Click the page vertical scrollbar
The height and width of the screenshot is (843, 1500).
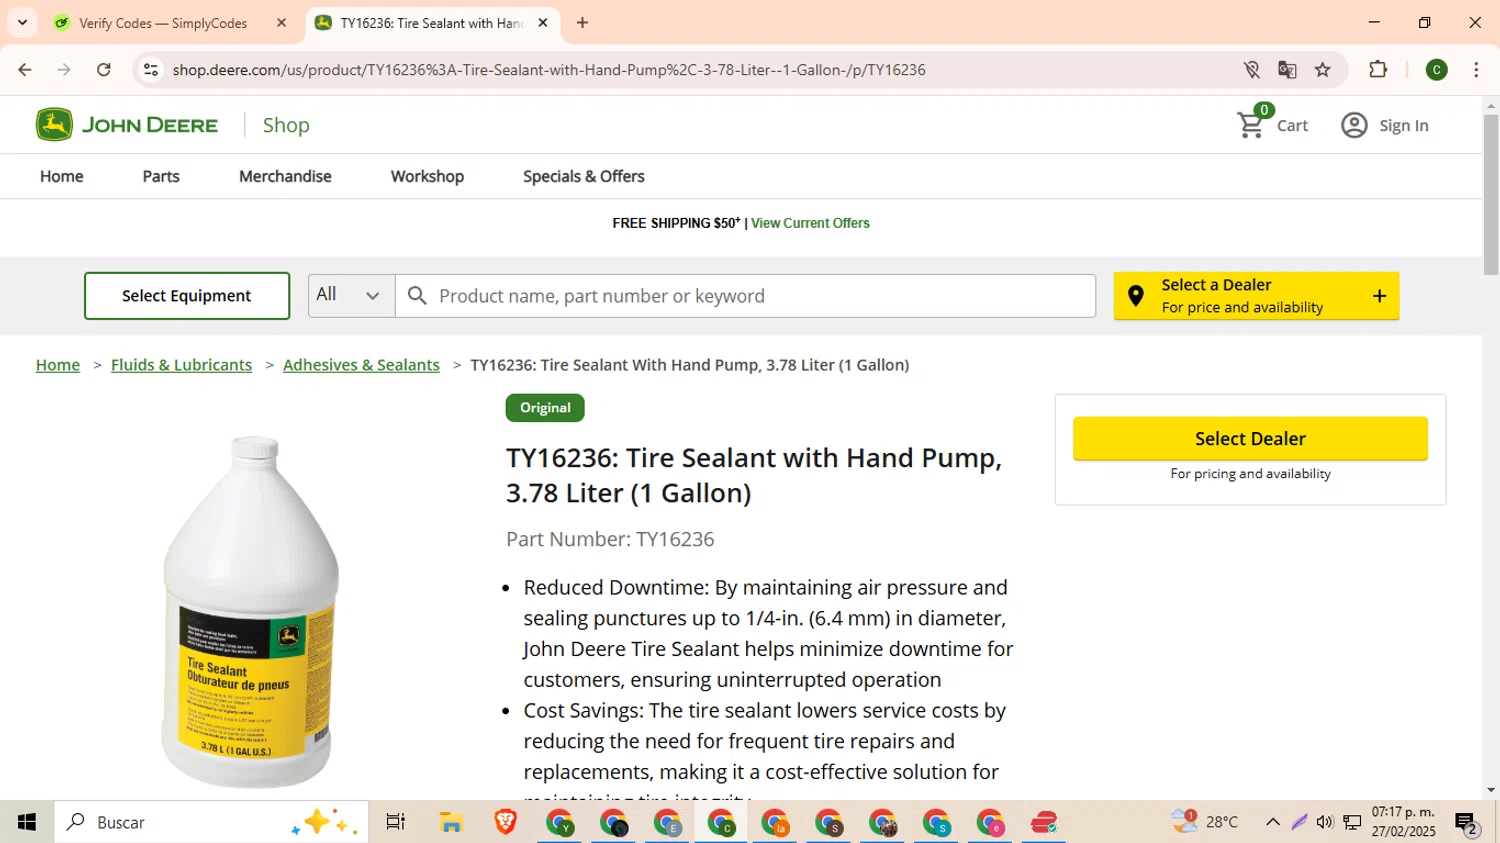click(x=1491, y=195)
